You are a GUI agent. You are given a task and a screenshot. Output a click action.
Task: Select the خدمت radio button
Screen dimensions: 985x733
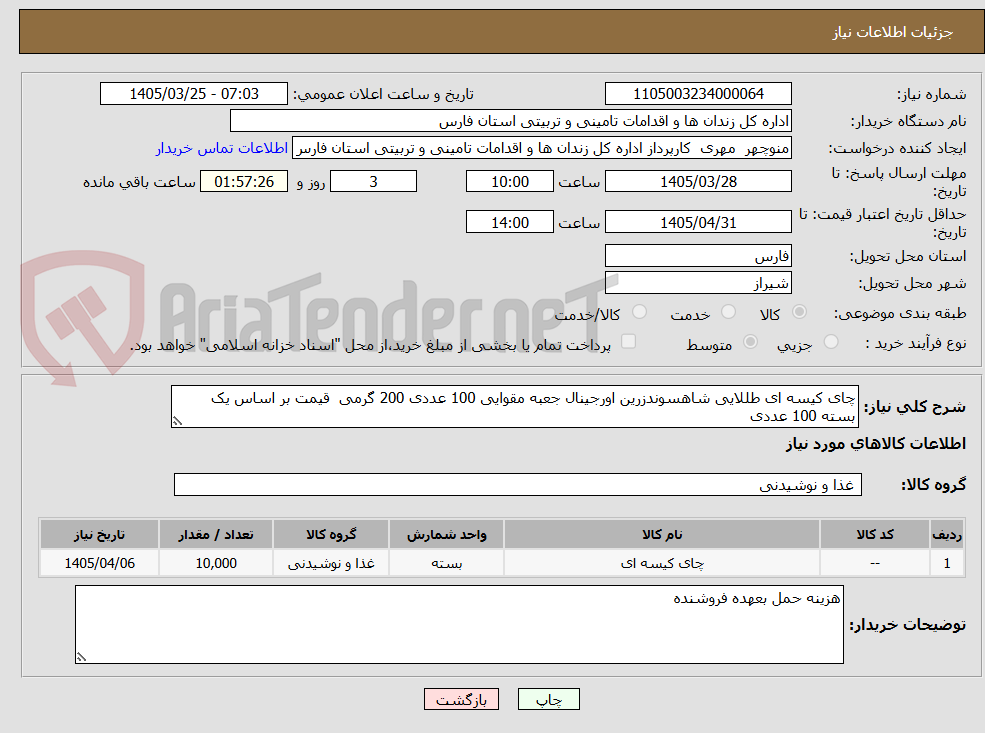(728, 312)
